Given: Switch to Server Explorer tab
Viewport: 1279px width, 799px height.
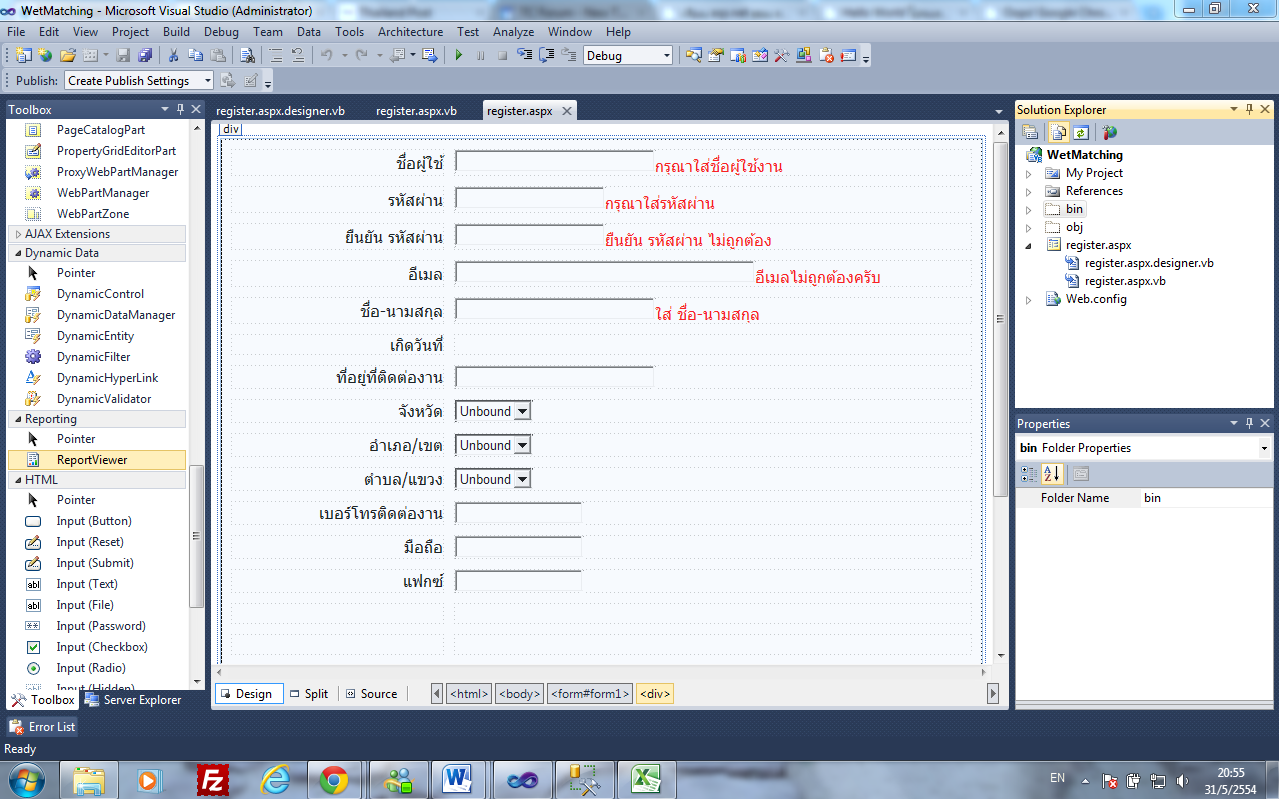Looking at the screenshot, I should (x=133, y=700).
